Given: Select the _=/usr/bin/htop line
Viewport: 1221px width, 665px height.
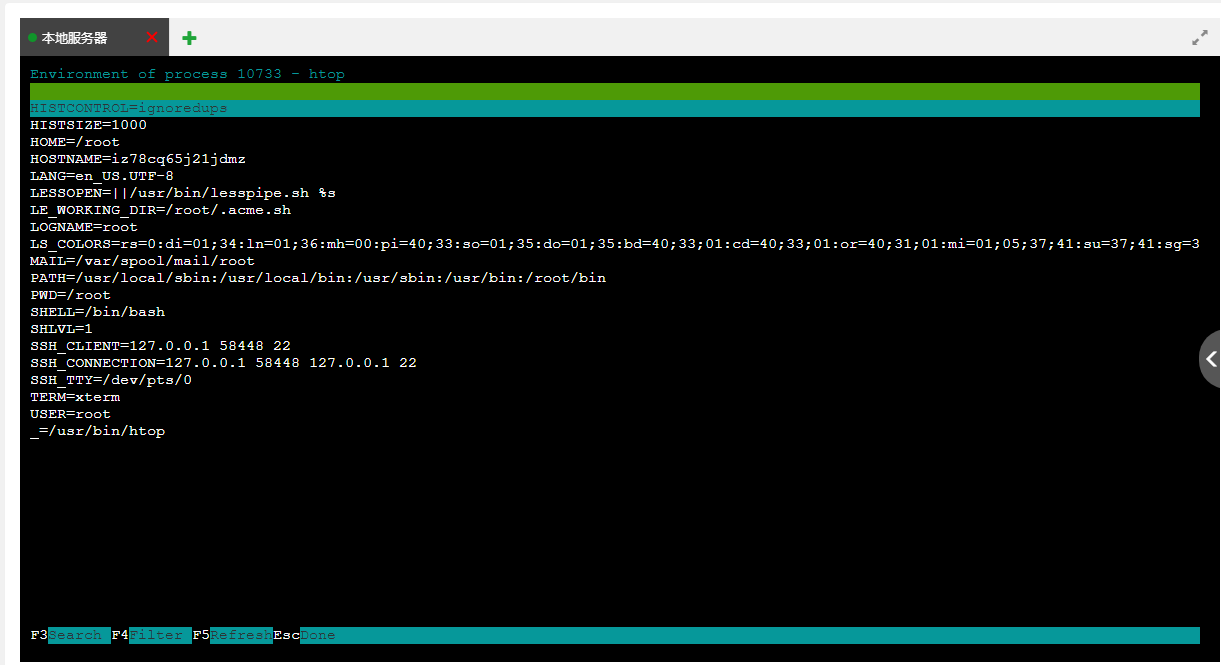Looking at the screenshot, I should (x=97, y=431).
